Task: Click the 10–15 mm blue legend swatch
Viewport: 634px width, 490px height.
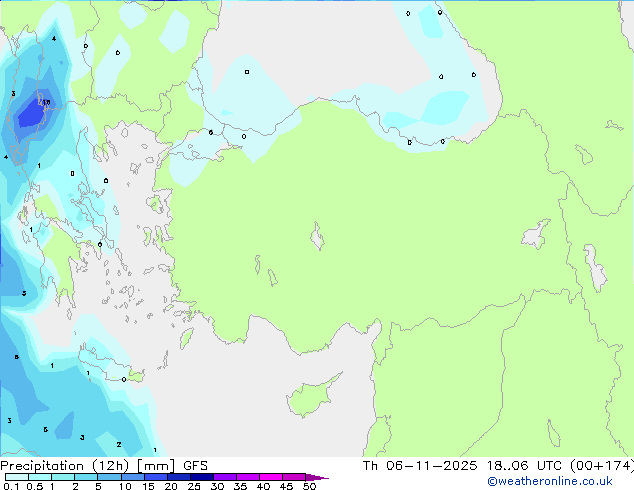Action: tap(132, 477)
